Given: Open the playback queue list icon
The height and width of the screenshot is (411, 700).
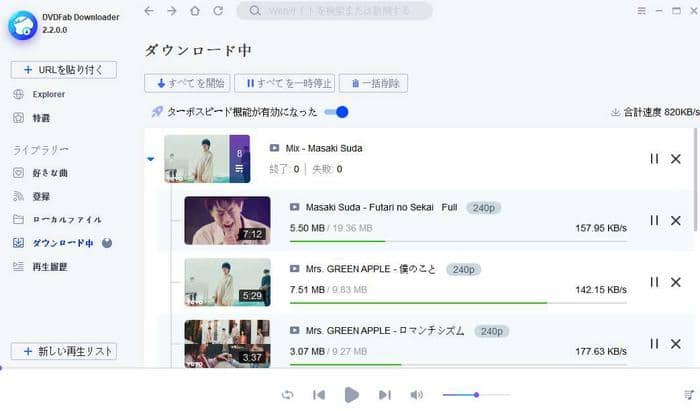Looking at the screenshot, I should [689, 394].
